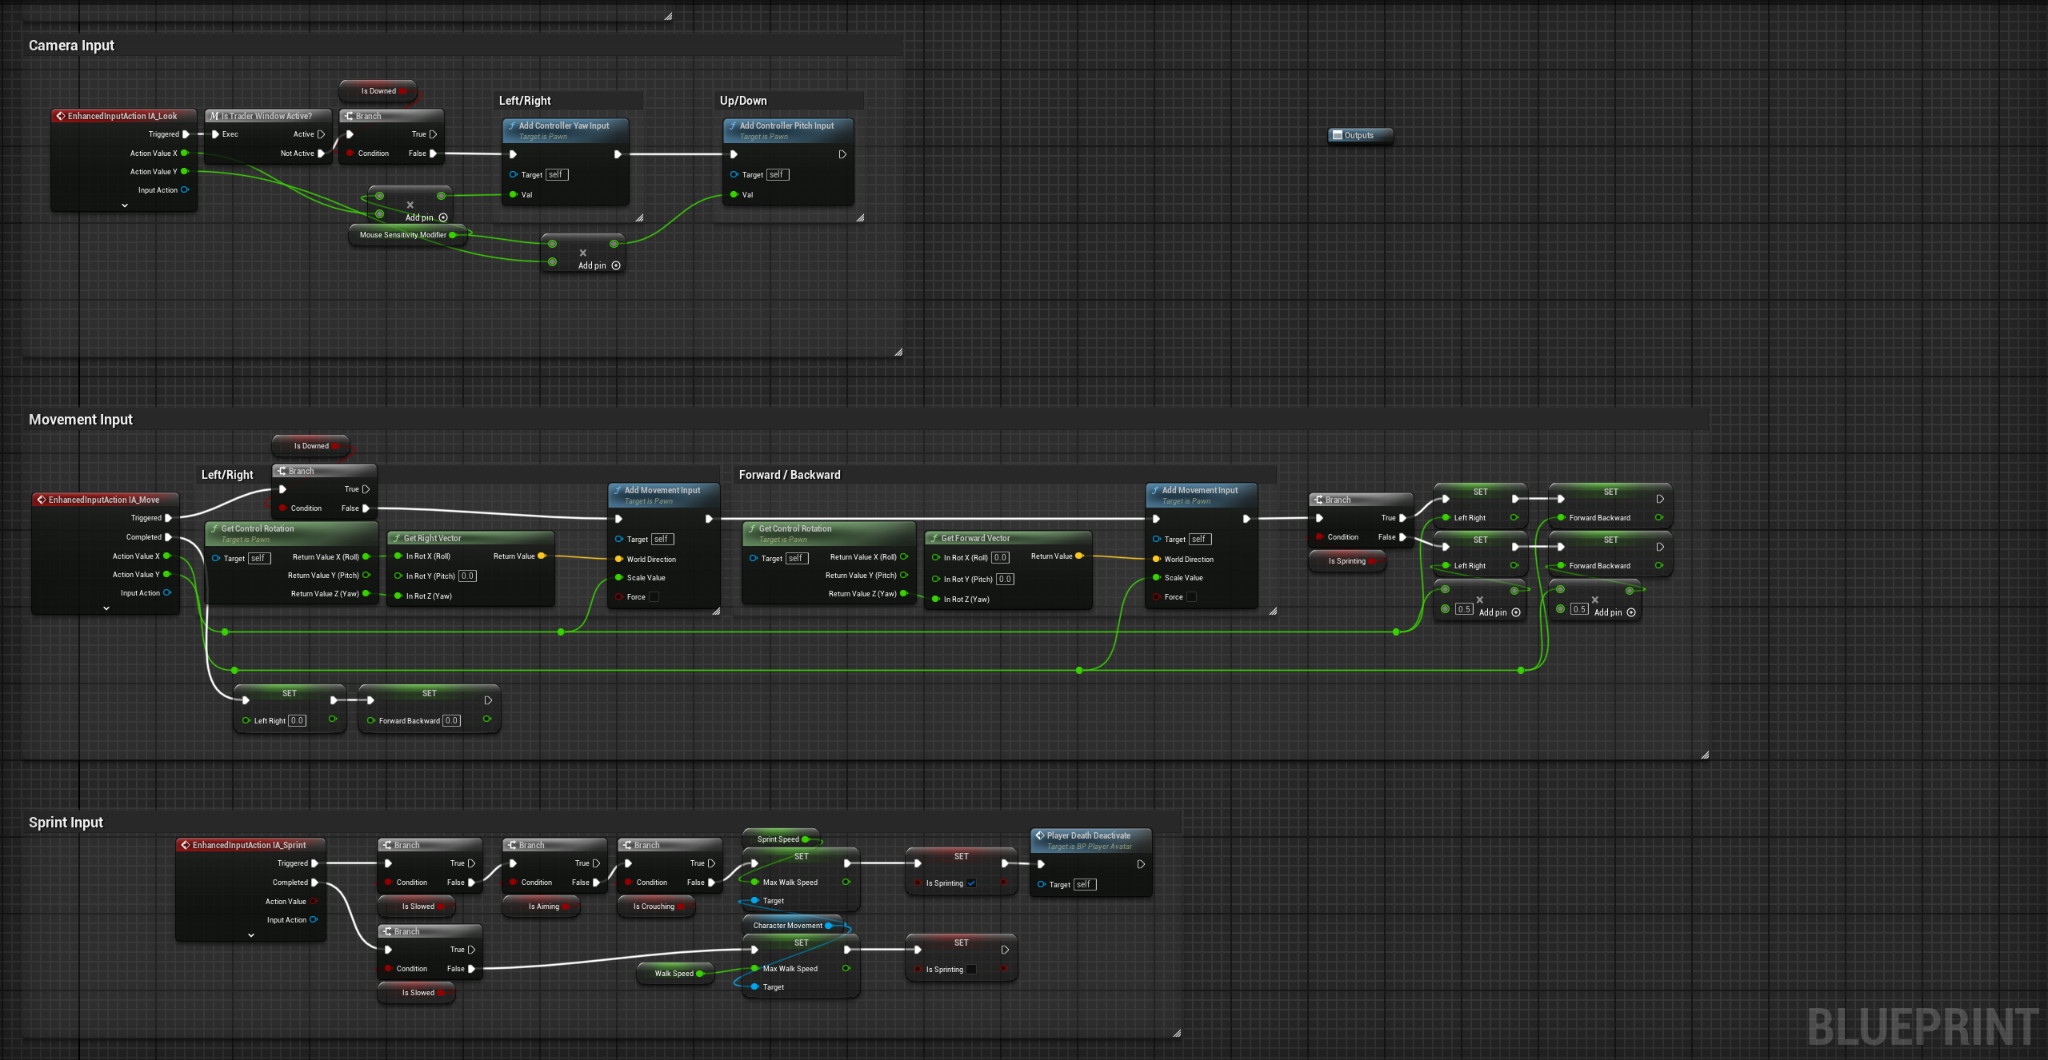Toggle Force checkbox on Left/Right Add Movement Input
The image size is (2048, 1060).
point(654,597)
